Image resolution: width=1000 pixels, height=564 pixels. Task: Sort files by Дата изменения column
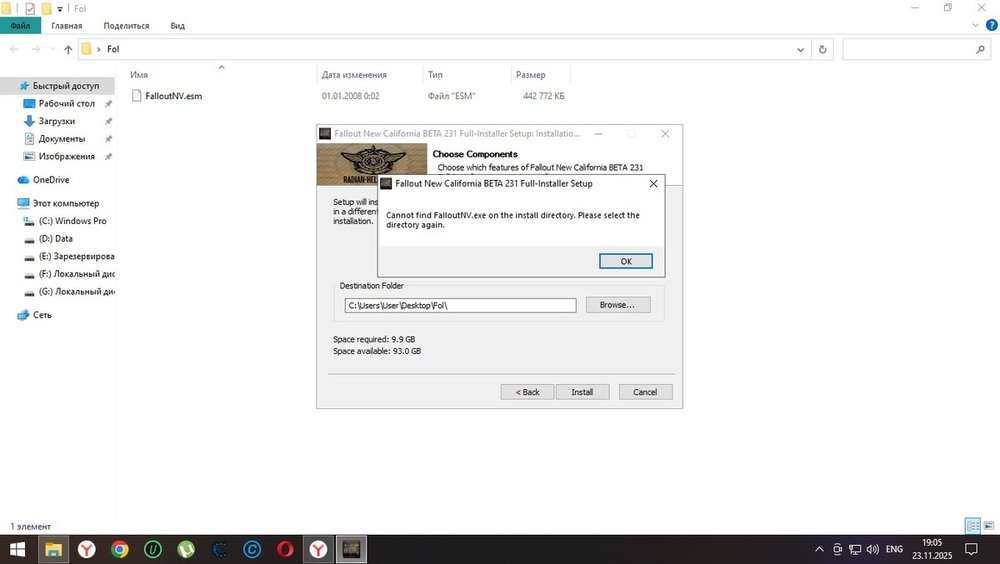tap(354, 75)
